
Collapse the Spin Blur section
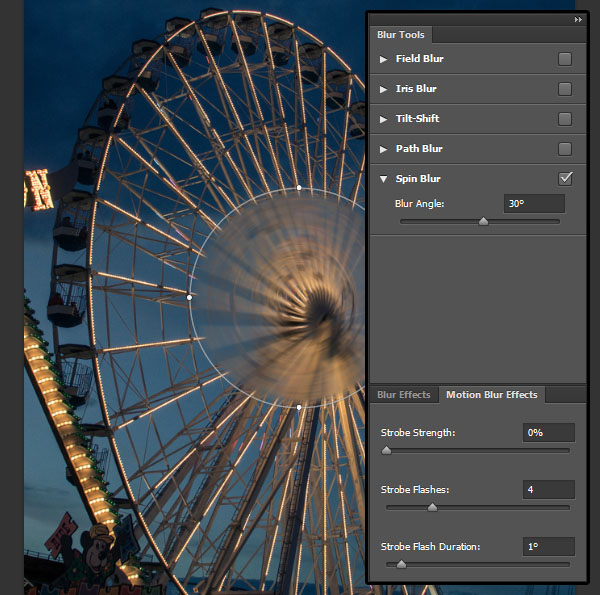tap(383, 179)
